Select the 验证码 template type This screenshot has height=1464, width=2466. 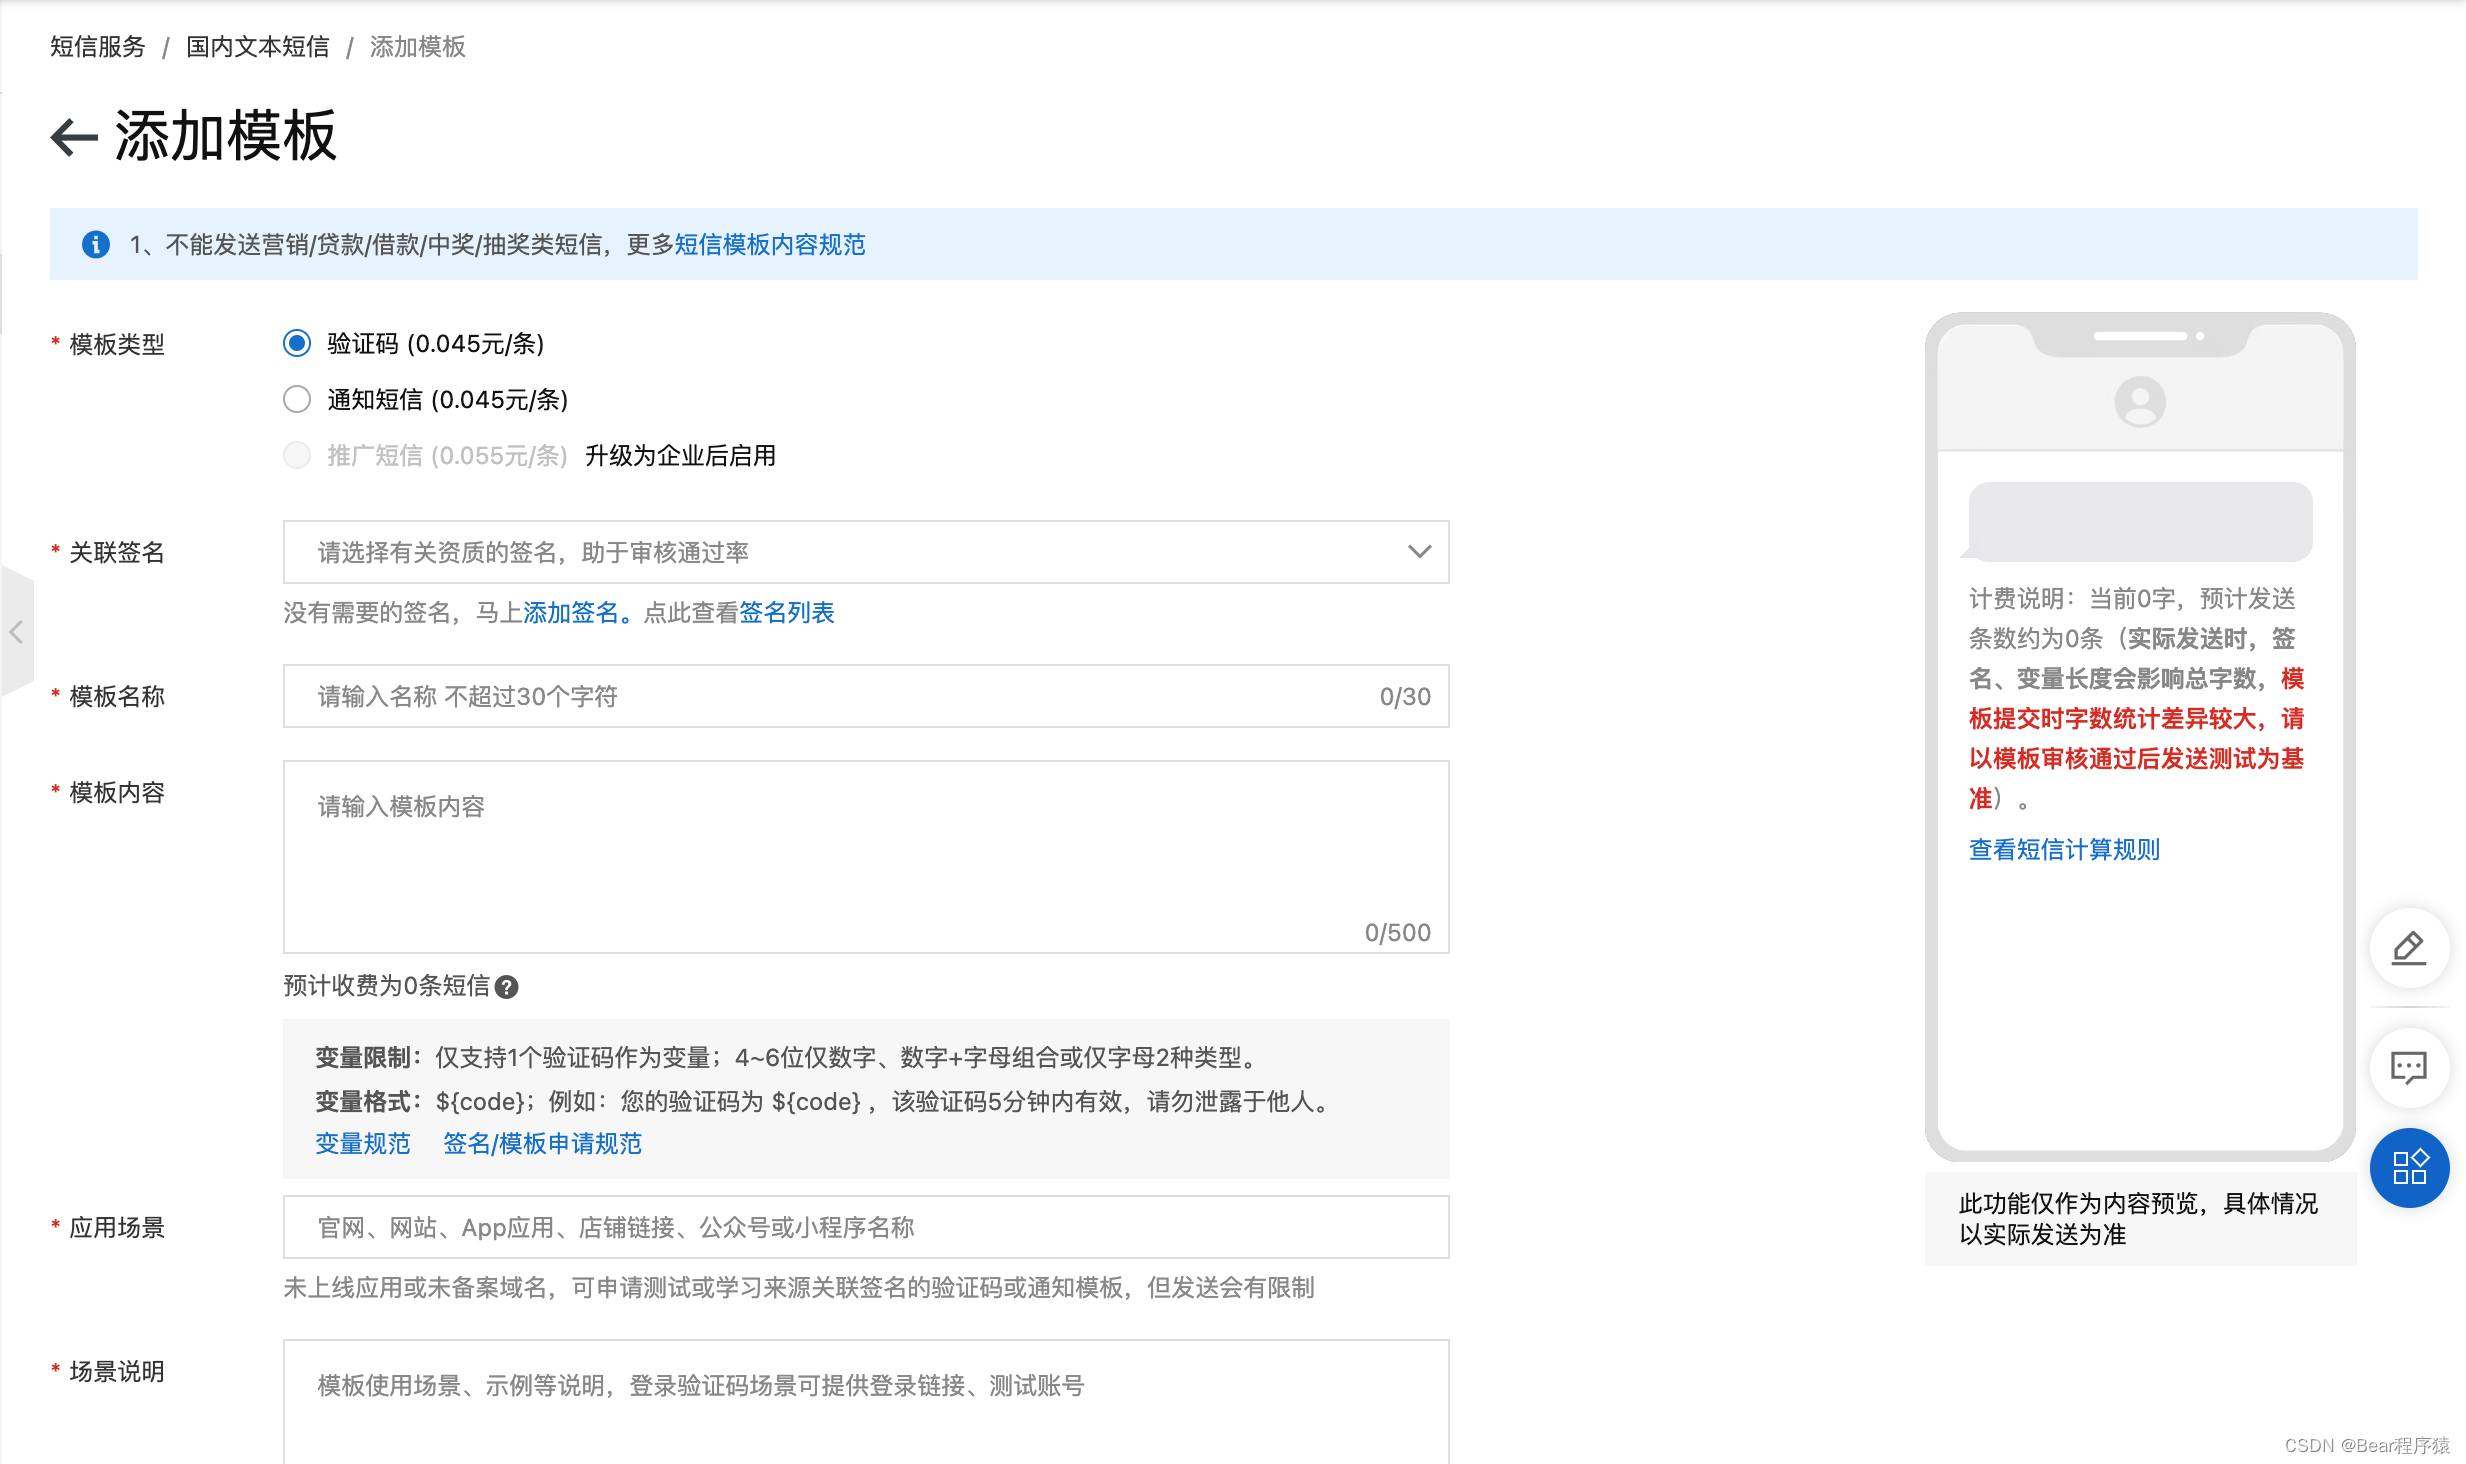pyautogui.click(x=296, y=343)
